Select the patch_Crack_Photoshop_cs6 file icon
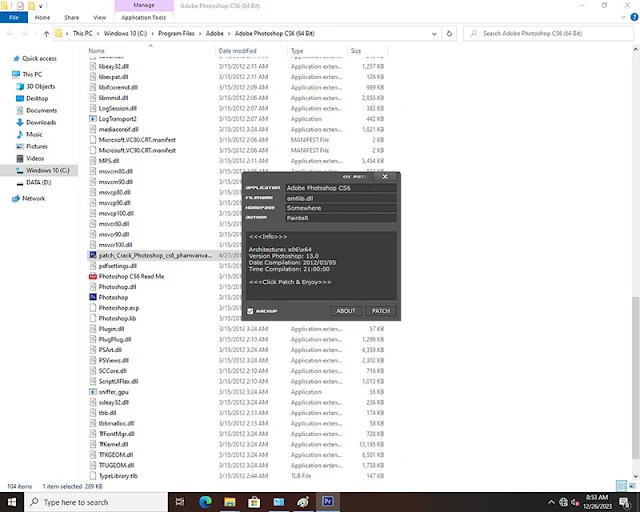The image size is (640, 512). tap(93, 255)
